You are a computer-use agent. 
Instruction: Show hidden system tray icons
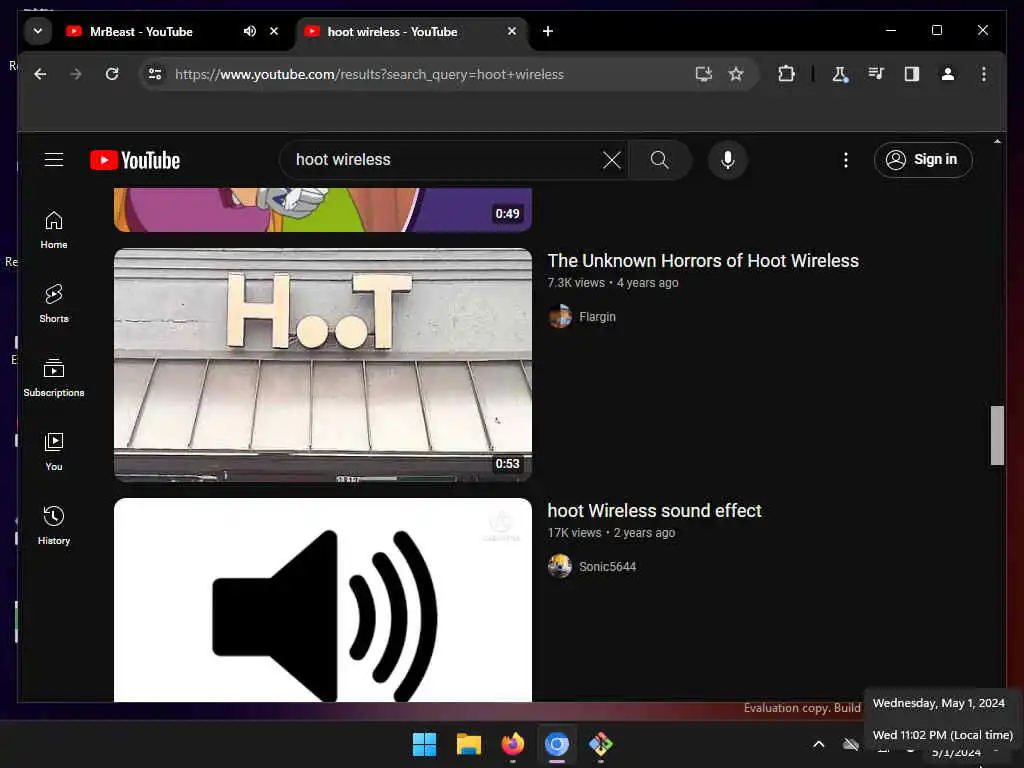[818, 744]
